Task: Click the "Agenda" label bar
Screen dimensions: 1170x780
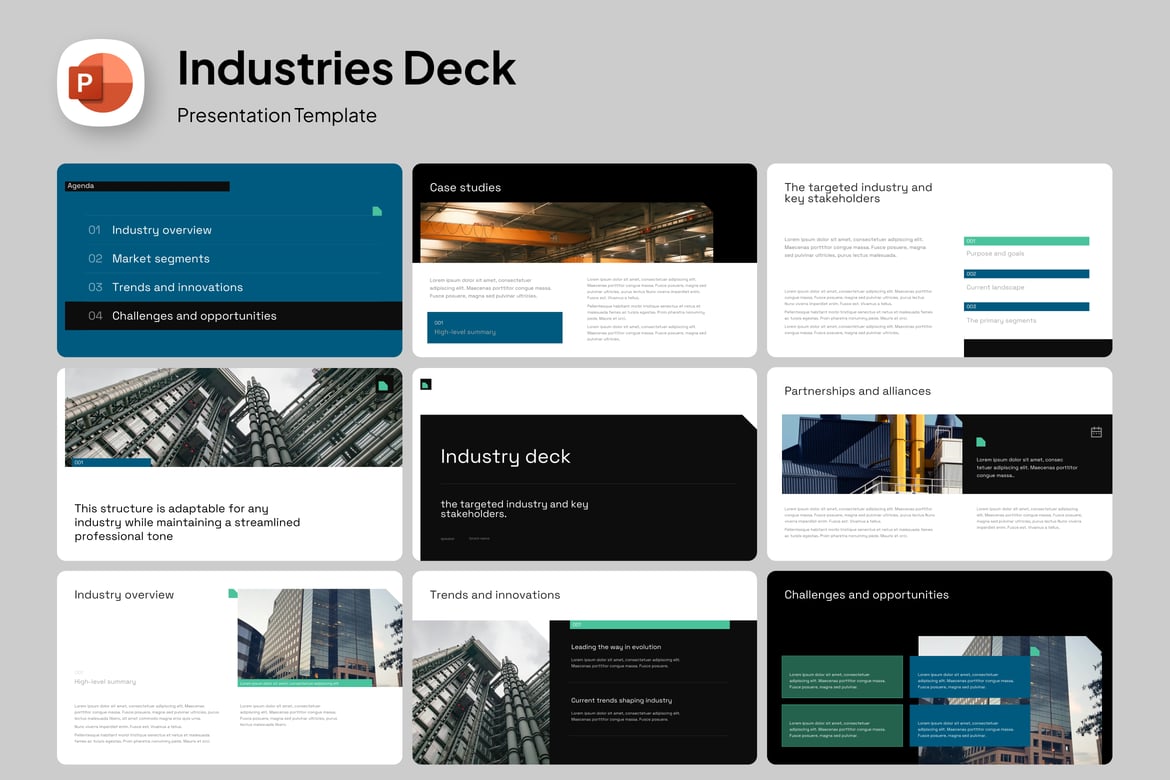Action: (147, 186)
